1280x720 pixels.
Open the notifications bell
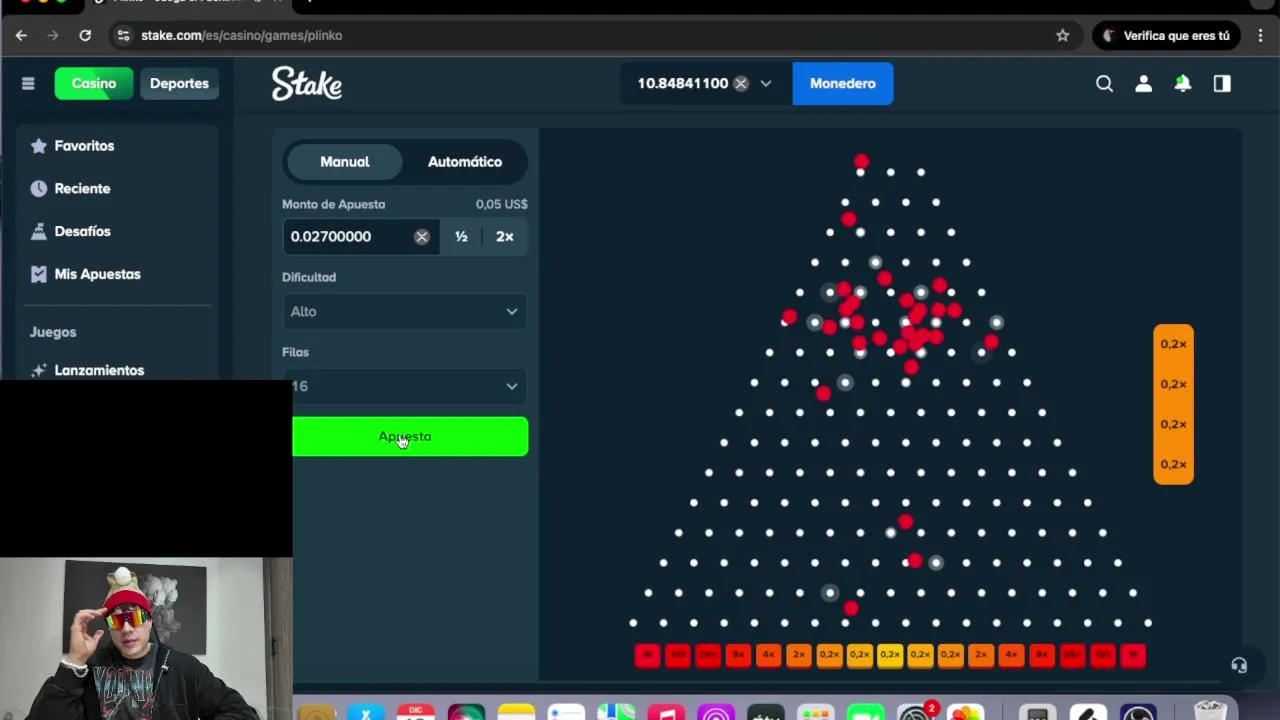[x=1182, y=83]
